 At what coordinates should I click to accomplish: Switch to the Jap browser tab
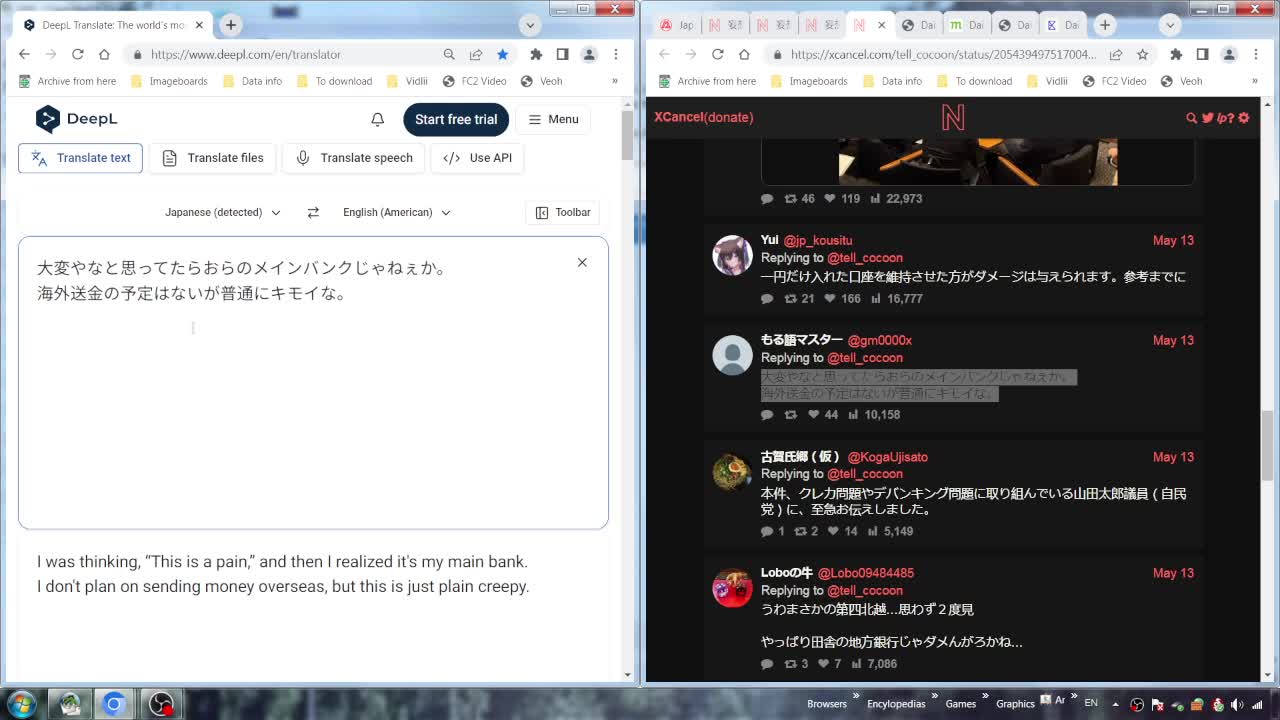pyautogui.click(x=676, y=25)
